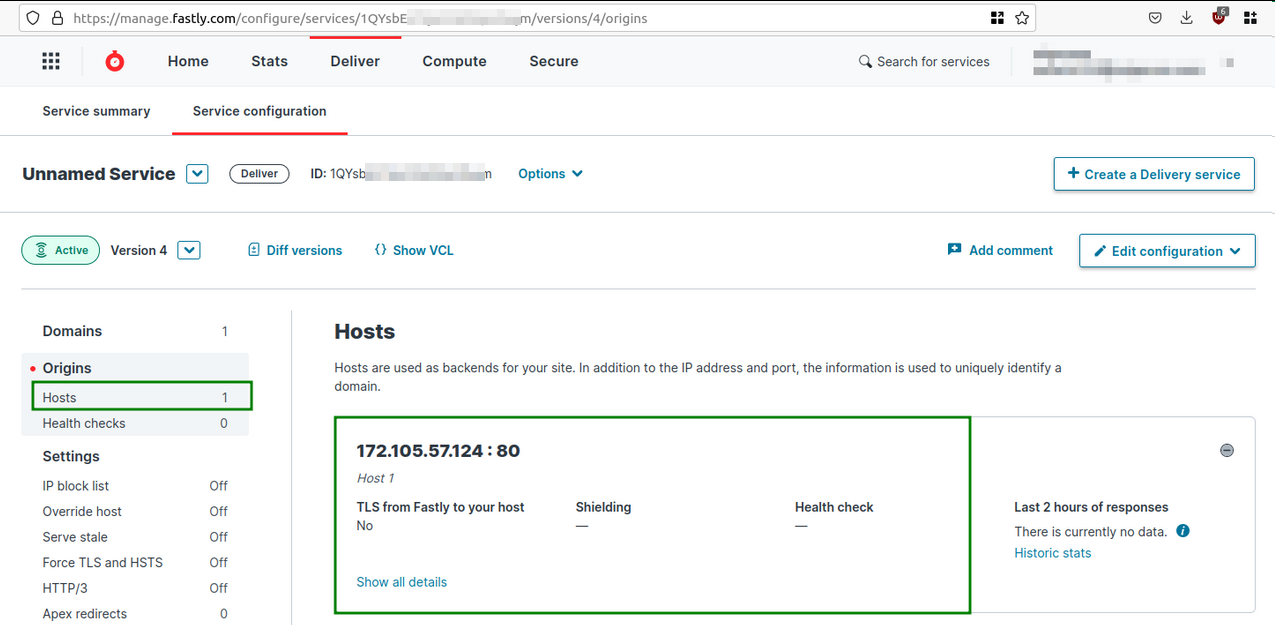Viewport: 1275px width, 625px height.
Task: Open Diff versions via its document icon
Action: tap(254, 249)
